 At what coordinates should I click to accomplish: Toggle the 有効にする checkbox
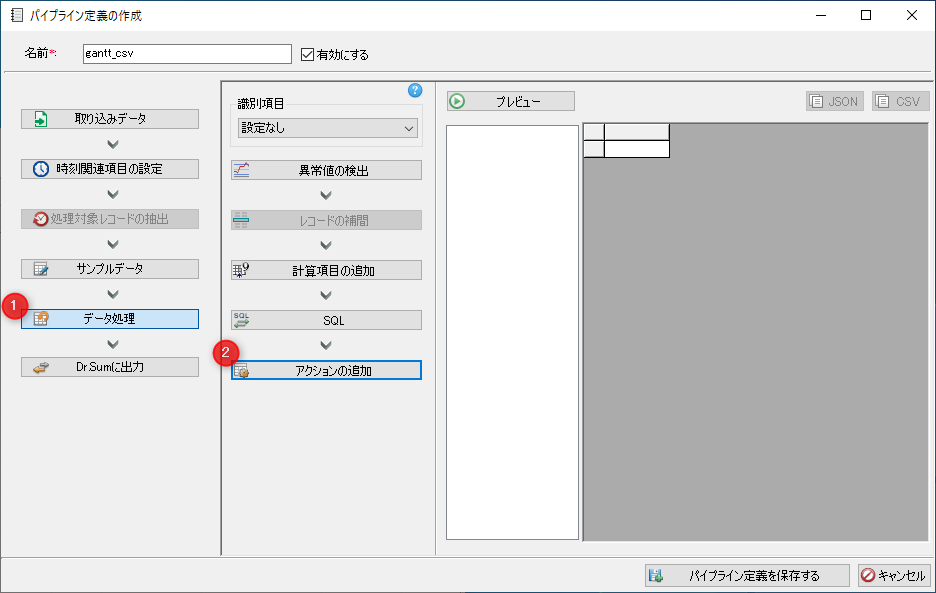[x=307, y=54]
